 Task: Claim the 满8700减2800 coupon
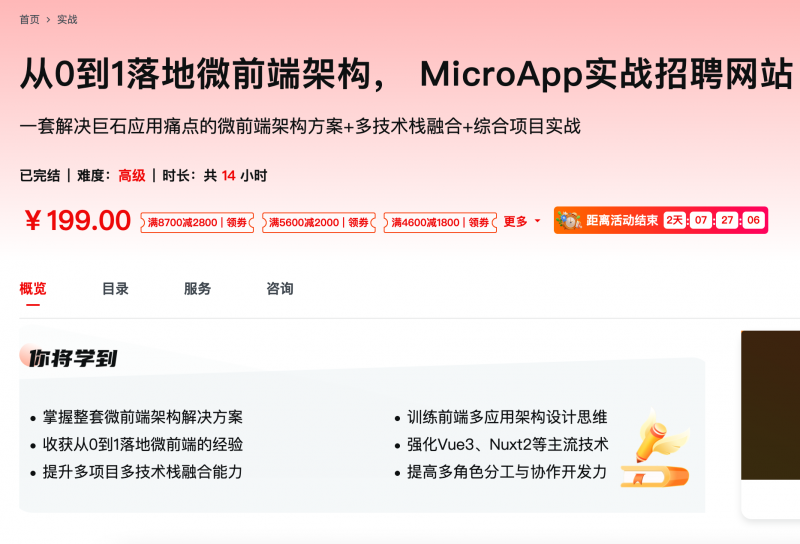(197, 222)
